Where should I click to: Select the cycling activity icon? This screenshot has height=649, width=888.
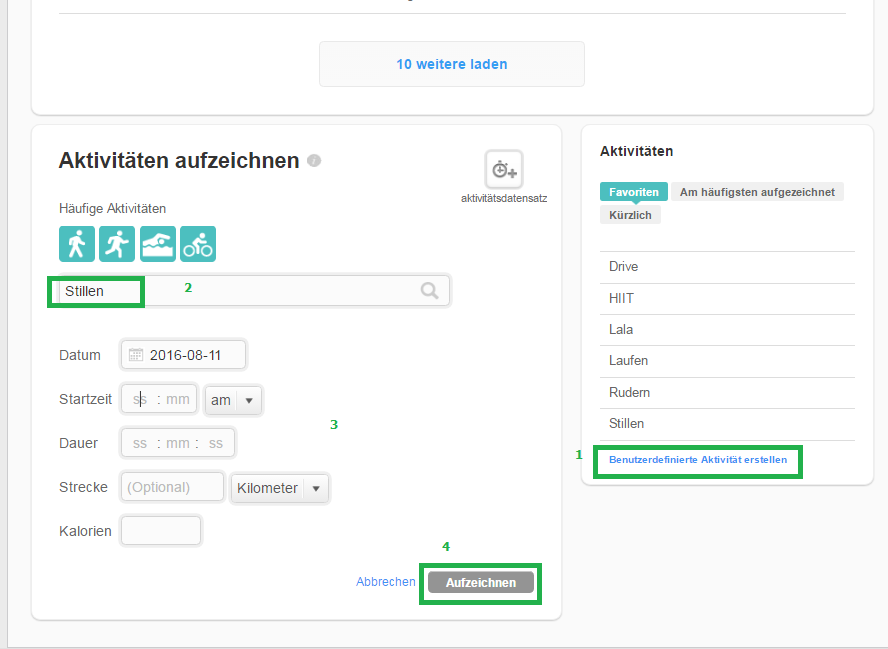pos(198,243)
